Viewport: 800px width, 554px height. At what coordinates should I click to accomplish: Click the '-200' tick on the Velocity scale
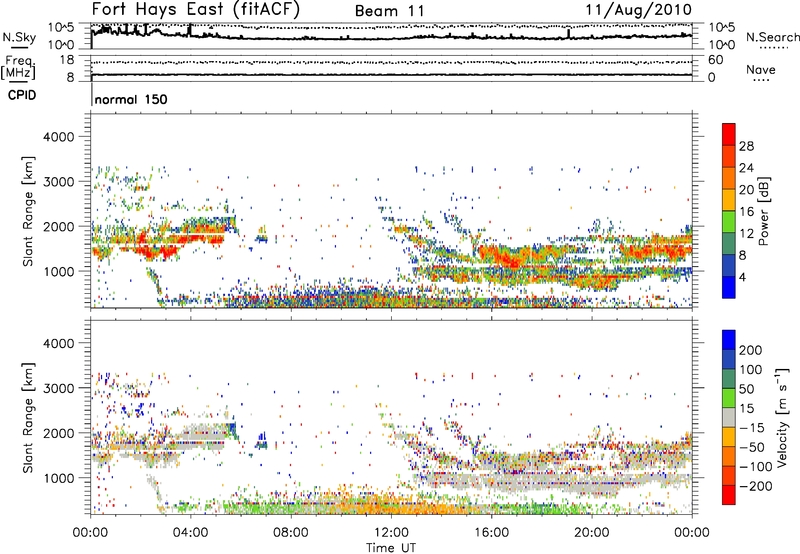[x=755, y=486]
